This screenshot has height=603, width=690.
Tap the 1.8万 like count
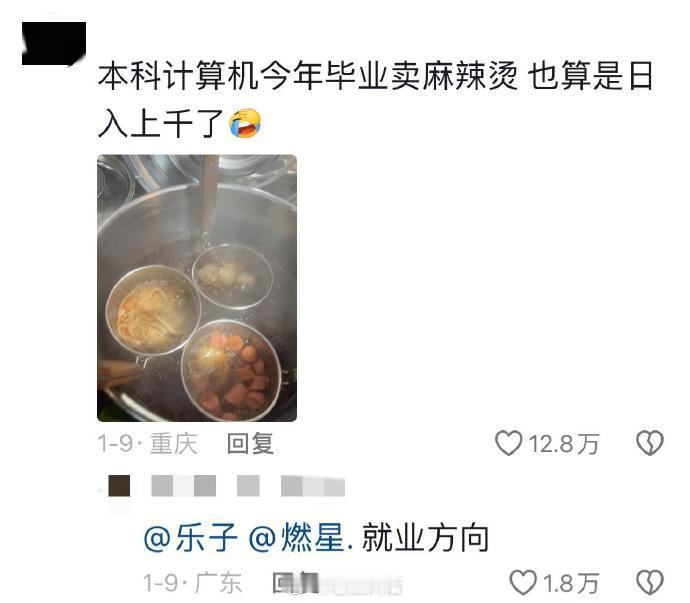[571, 583]
